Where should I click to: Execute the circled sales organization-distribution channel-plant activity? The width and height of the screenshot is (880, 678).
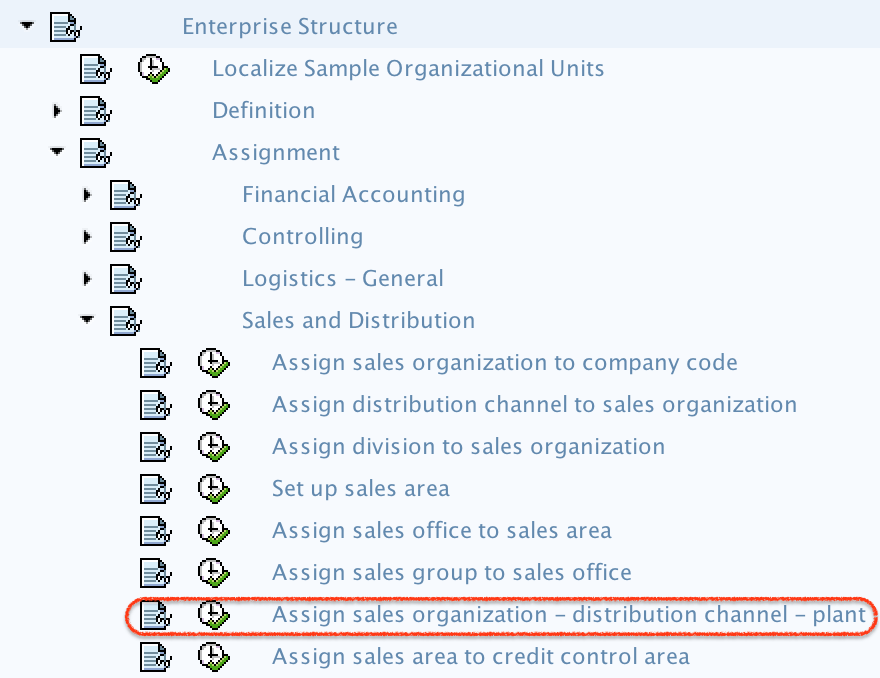click(x=213, y=615)
